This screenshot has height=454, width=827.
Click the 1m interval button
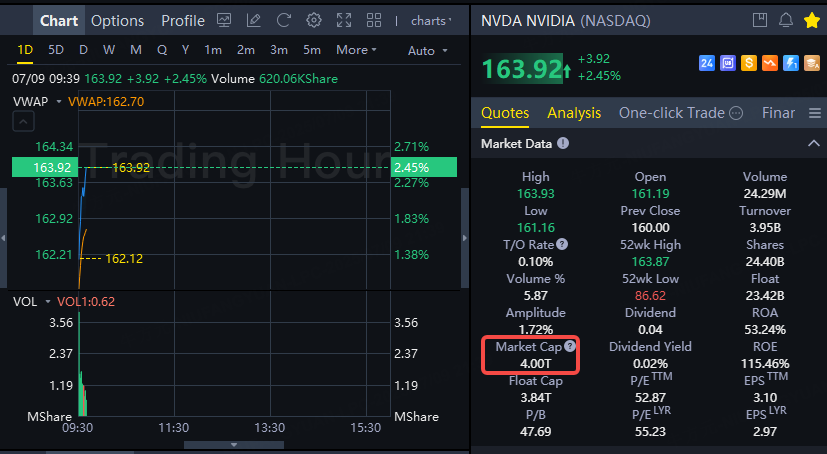click(x=213, y=50)
